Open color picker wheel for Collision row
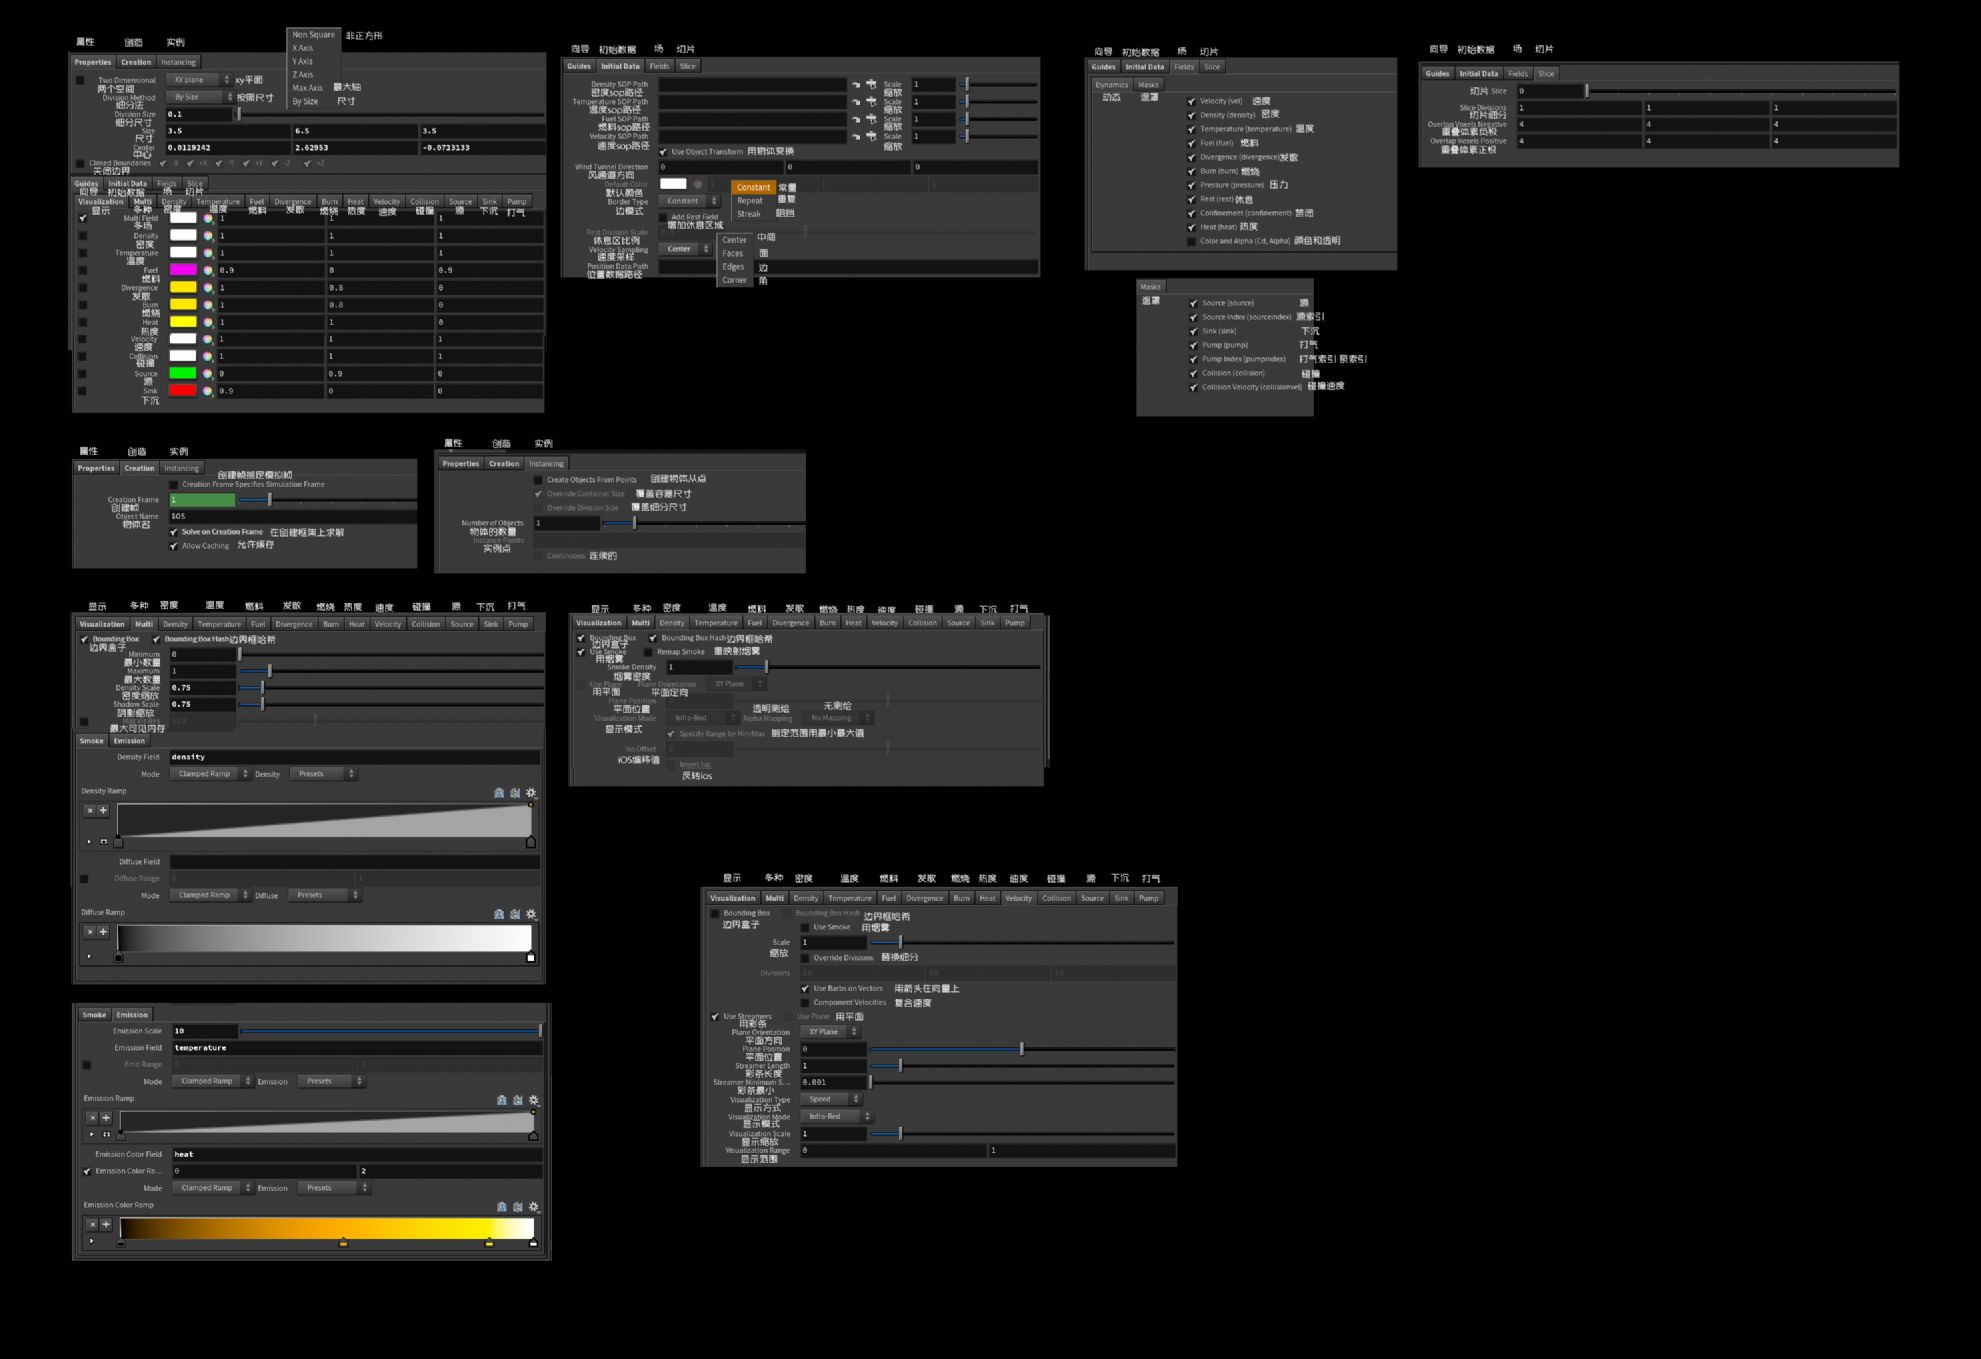The height and width of the screenshot is (1359, 1981). coord(208,356)
